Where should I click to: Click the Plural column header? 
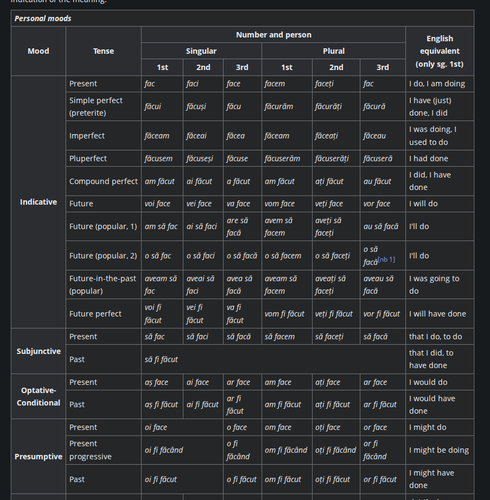tap(333, 51)
